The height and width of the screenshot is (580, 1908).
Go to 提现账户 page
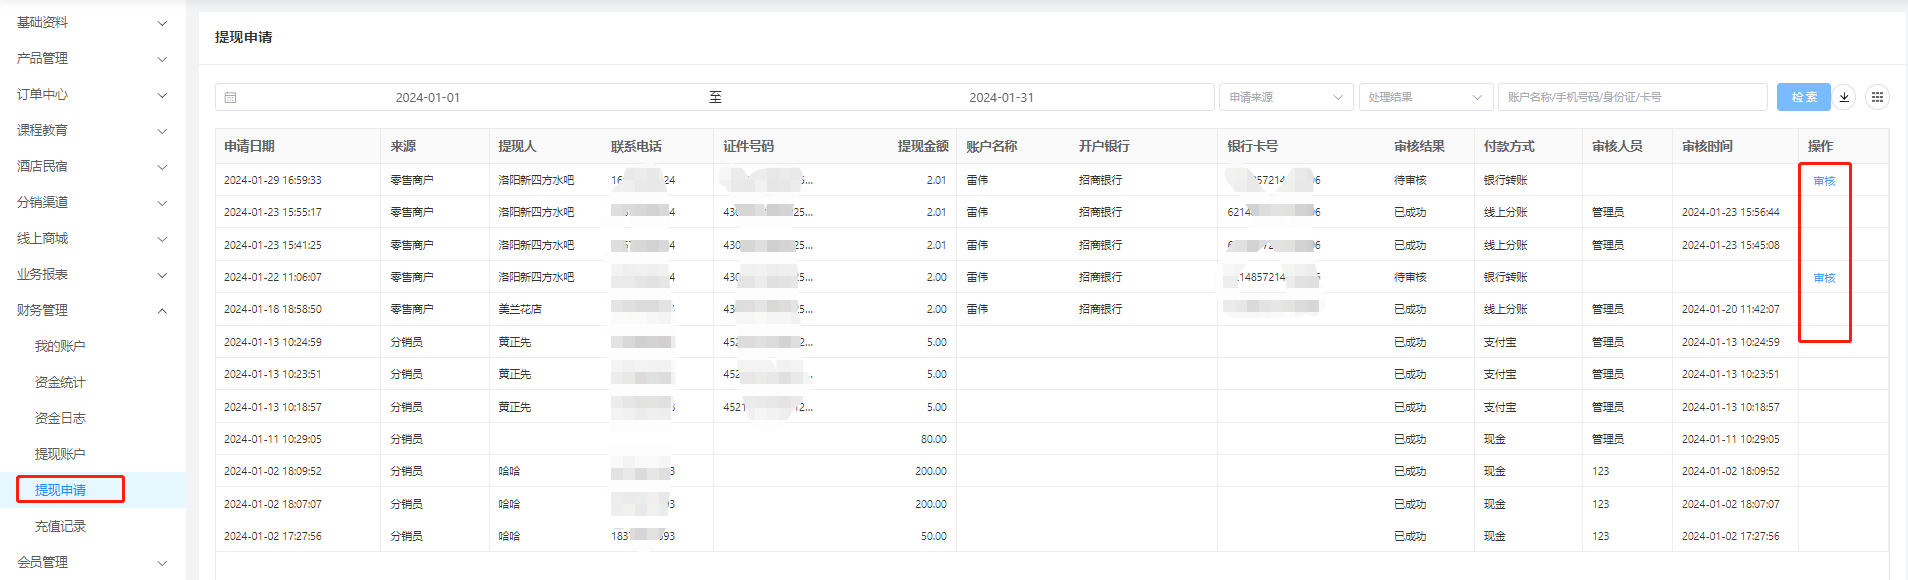coord(60,454)
